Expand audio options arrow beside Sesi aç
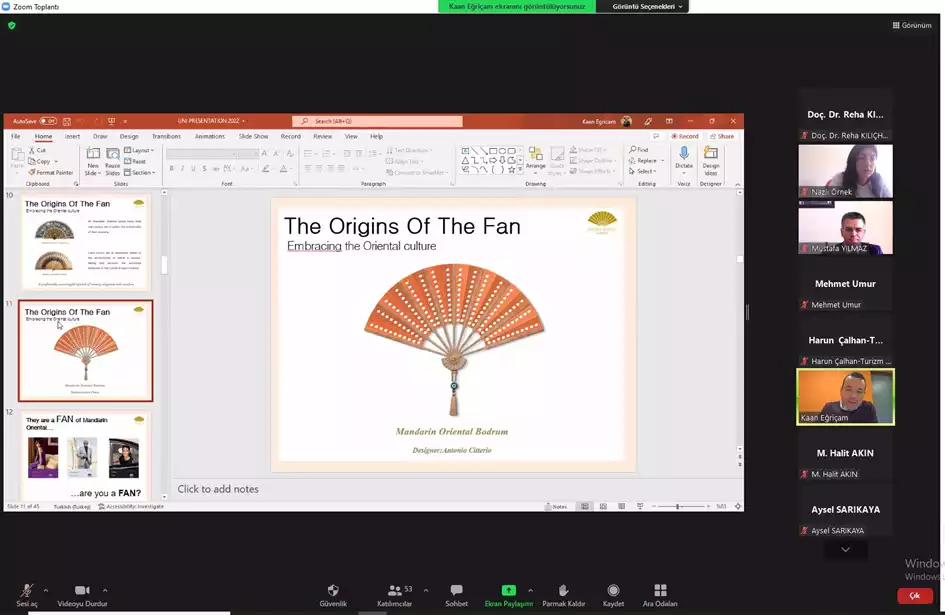This screenshot has width=945, height=615. (46, 590)
